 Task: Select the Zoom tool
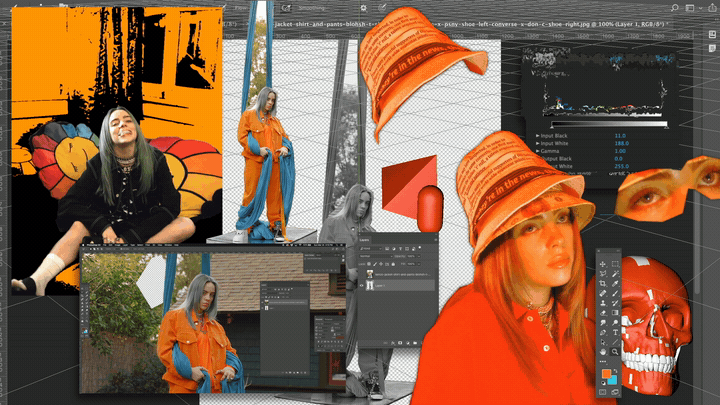click(615, 352)
